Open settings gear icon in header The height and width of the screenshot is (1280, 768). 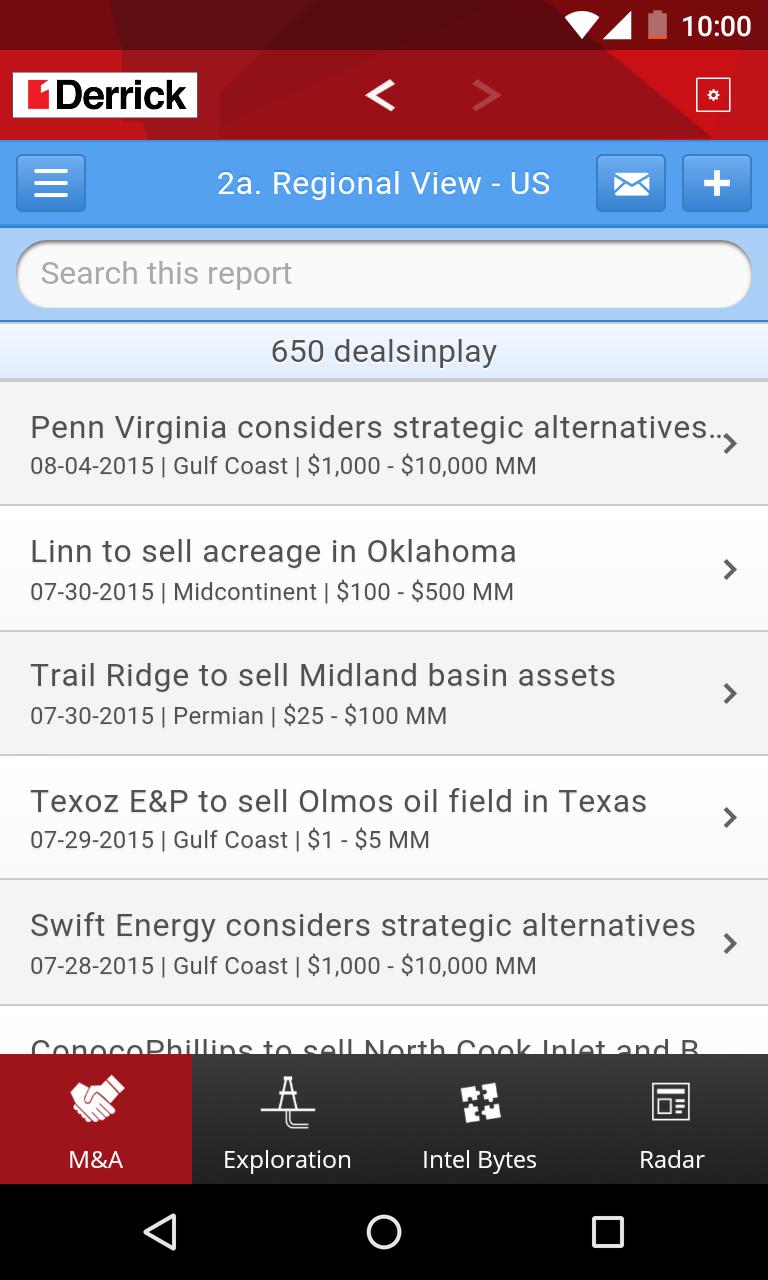[713, 95]
